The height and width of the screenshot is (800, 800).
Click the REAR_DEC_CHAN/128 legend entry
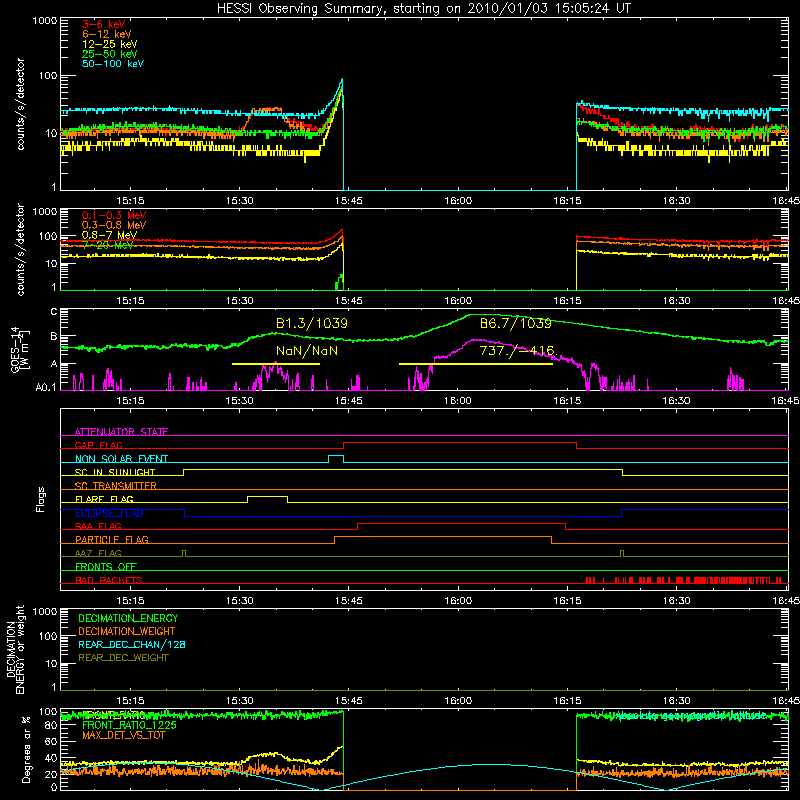click(x=132, y=644)
